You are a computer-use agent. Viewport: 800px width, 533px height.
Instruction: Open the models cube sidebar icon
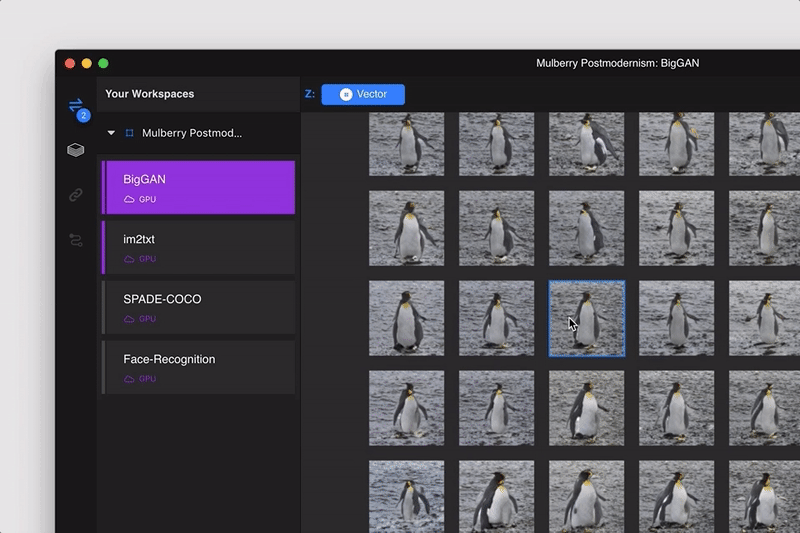(76, 150)
